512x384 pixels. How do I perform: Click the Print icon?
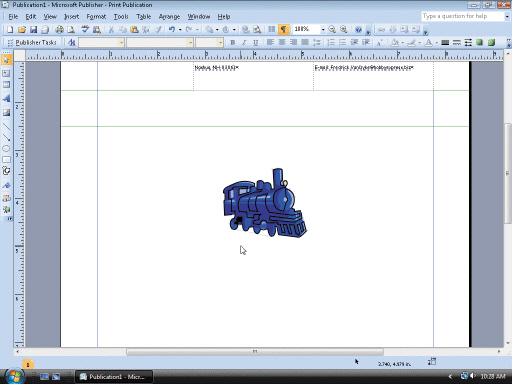click(59, 30)
